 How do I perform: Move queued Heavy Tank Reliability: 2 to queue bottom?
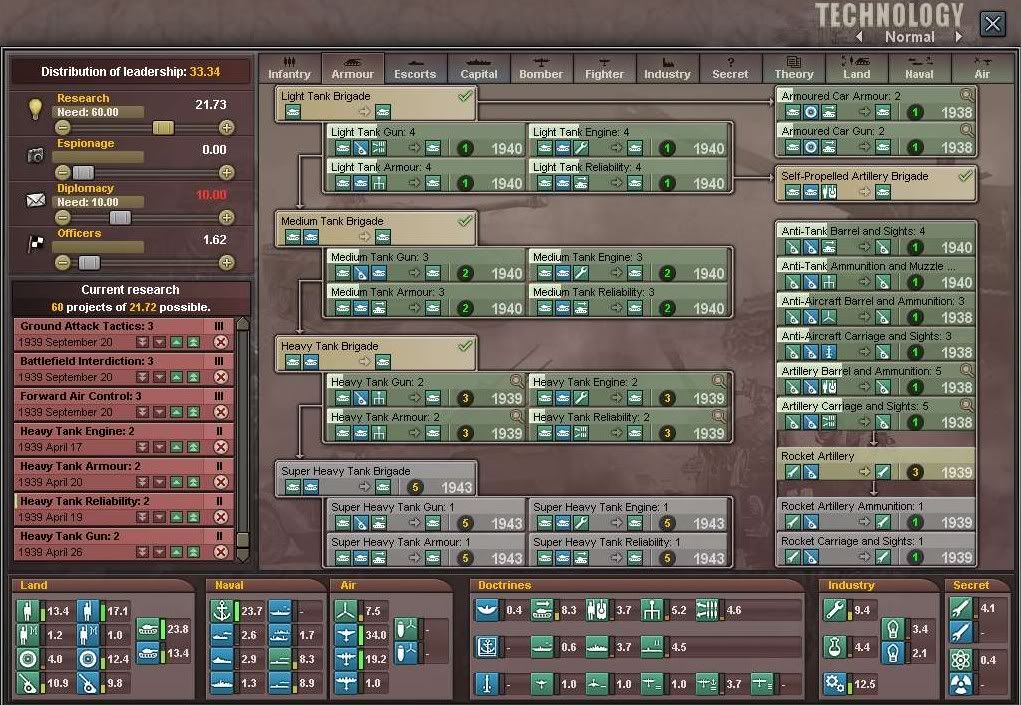(142, 518)
